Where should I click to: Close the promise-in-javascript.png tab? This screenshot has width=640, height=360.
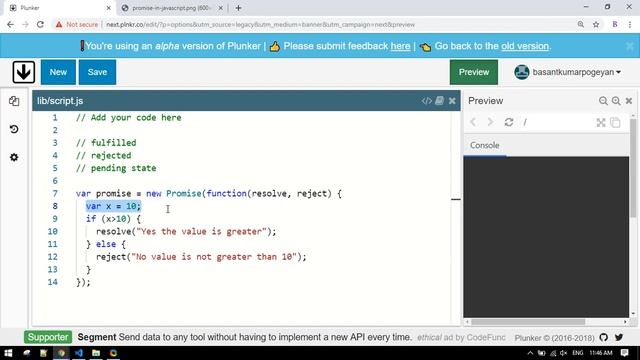pos(220,8)
